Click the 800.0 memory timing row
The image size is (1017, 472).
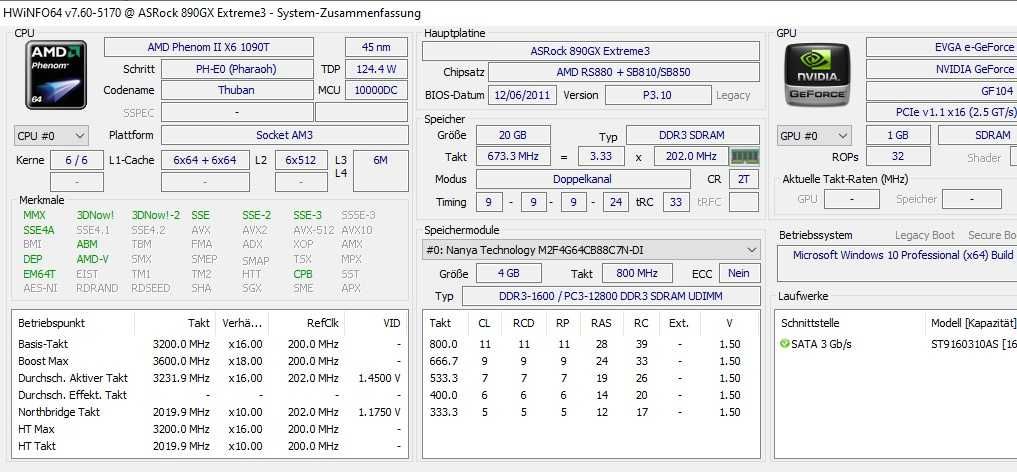(591, 344)
